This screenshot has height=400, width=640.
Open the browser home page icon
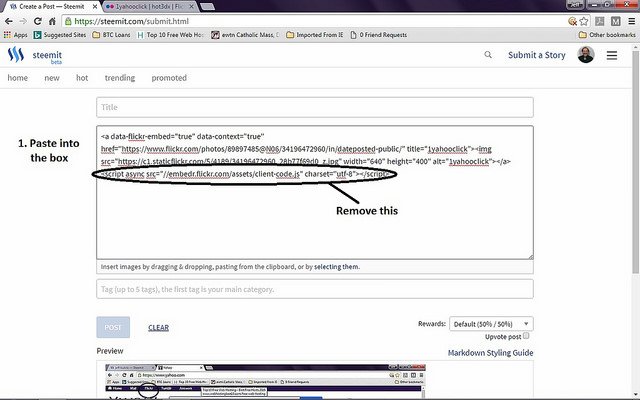pos(52,21)
